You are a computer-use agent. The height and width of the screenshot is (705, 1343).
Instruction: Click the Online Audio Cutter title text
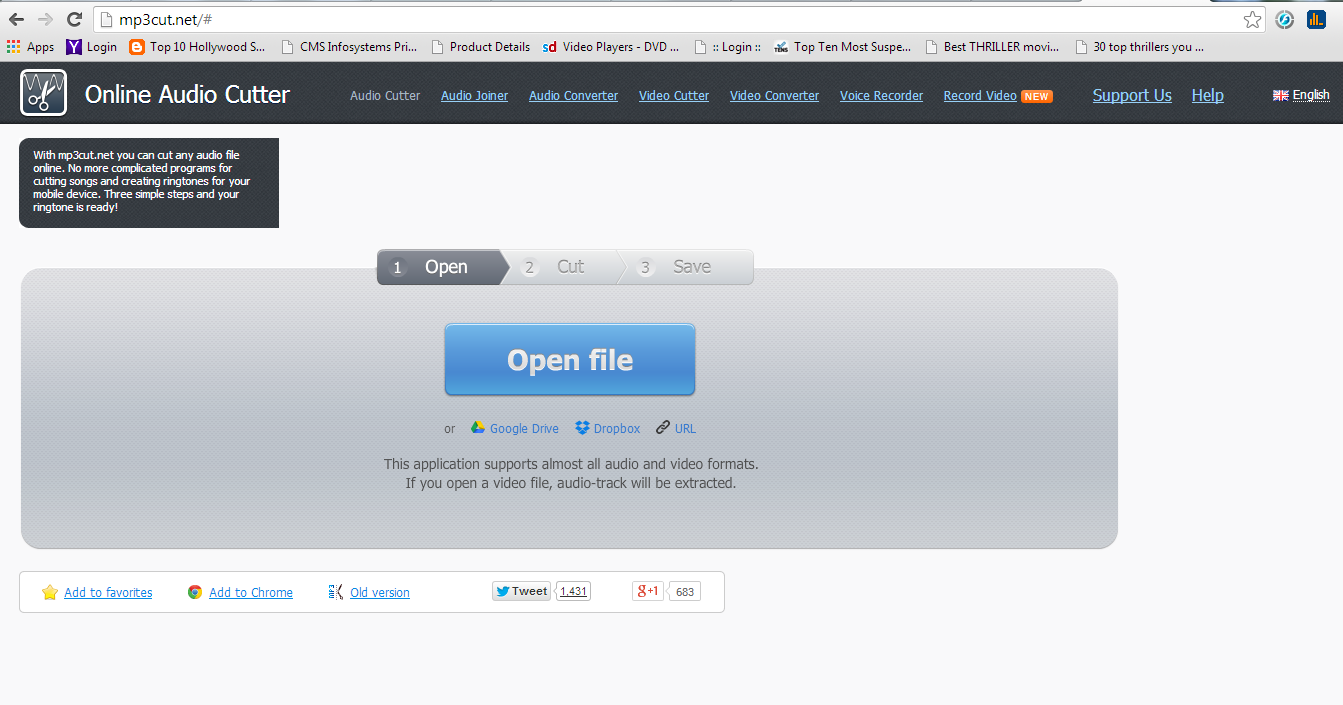point(187,95)
